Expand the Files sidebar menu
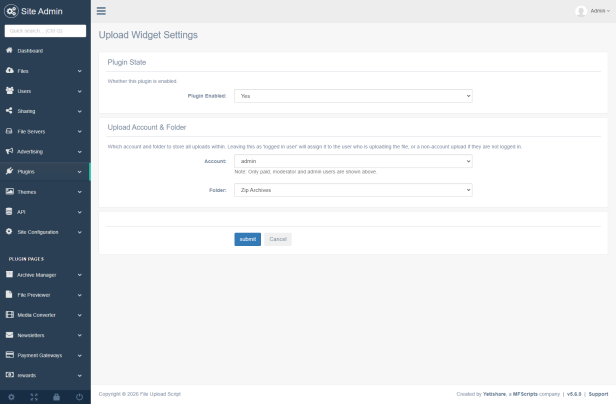This screenshot has width=616, height=404. 45,71
